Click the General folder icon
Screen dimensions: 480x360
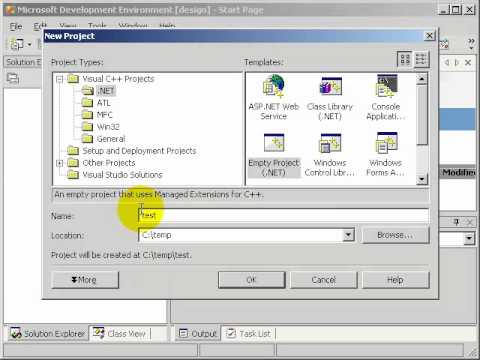click(87, 139)
